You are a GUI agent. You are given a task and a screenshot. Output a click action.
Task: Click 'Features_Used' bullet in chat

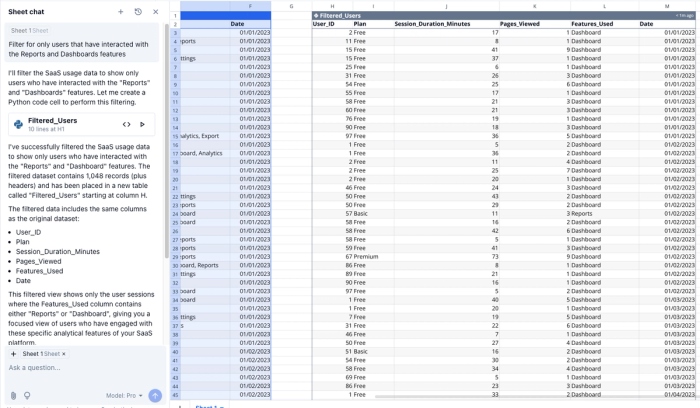[x=39, y=271]
